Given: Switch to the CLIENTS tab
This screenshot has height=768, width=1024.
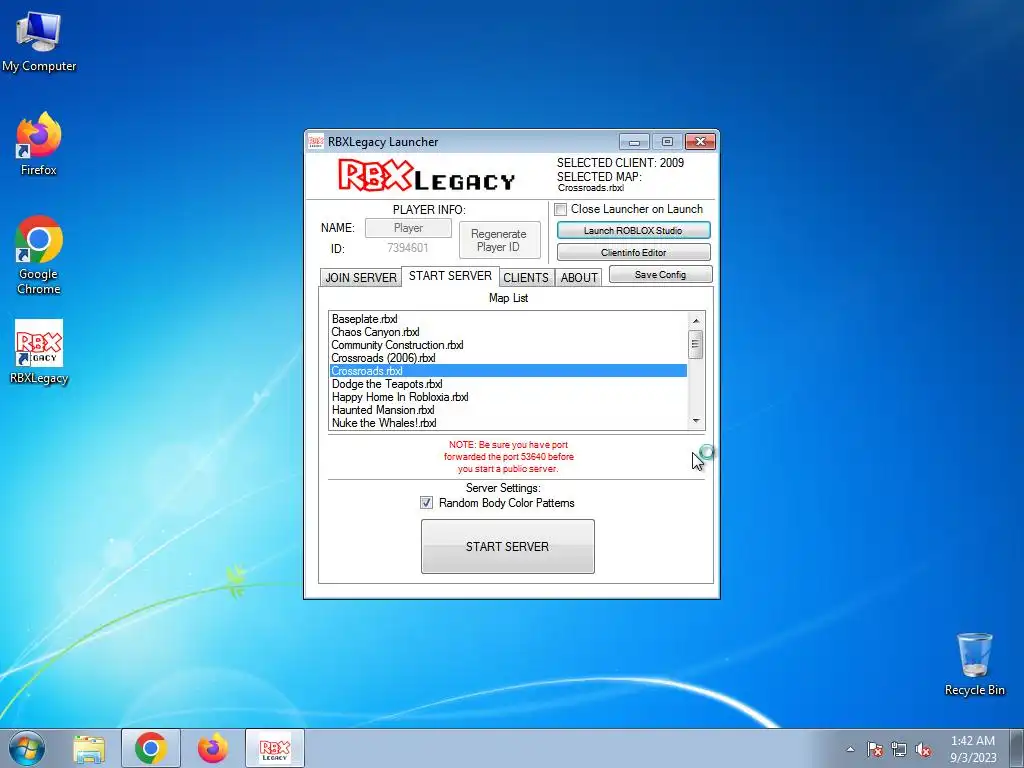Looking at the screenshot, I should point(526,278).
